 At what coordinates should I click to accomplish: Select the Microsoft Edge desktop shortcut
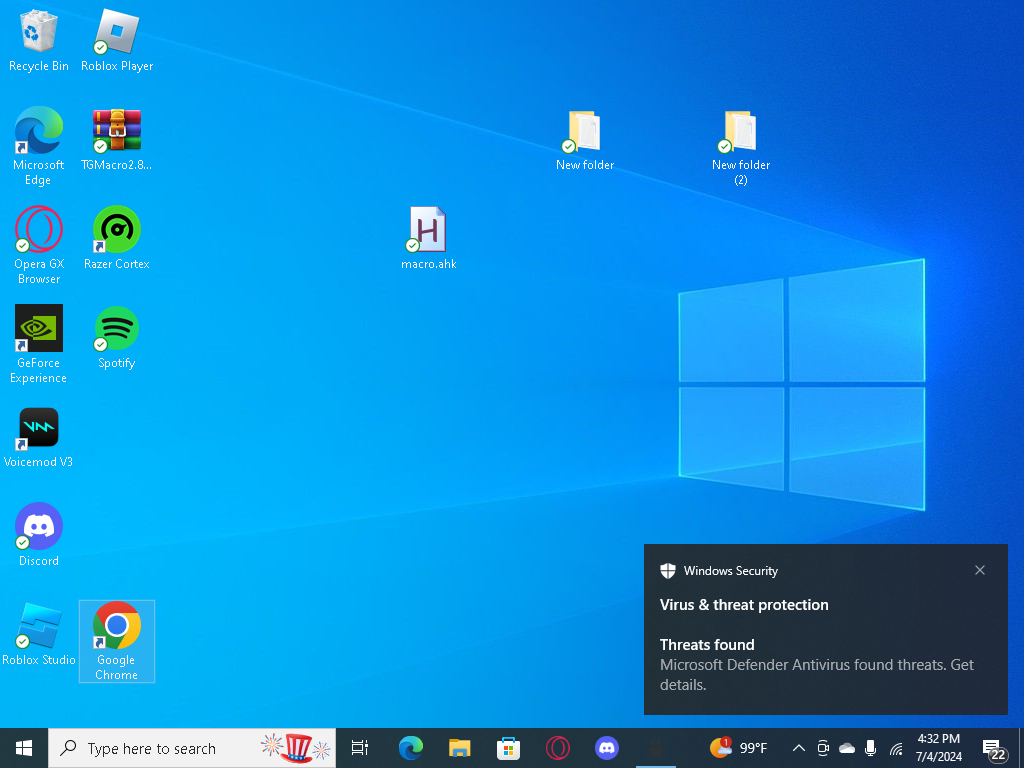coord(39,146)
